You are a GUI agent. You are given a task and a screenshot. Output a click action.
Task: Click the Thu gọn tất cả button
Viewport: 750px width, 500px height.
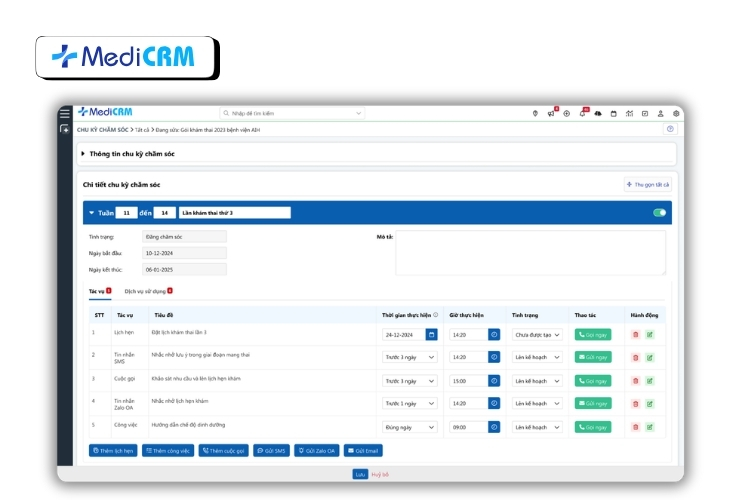pos(648,184)
